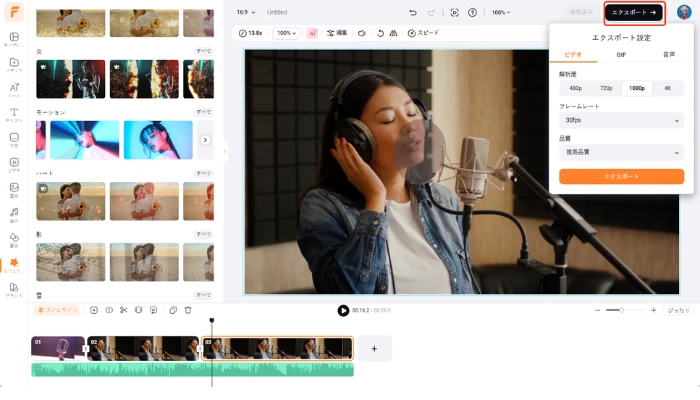Switch to the GIF export tab
The image size is (700, 400).
pos(621,55)
